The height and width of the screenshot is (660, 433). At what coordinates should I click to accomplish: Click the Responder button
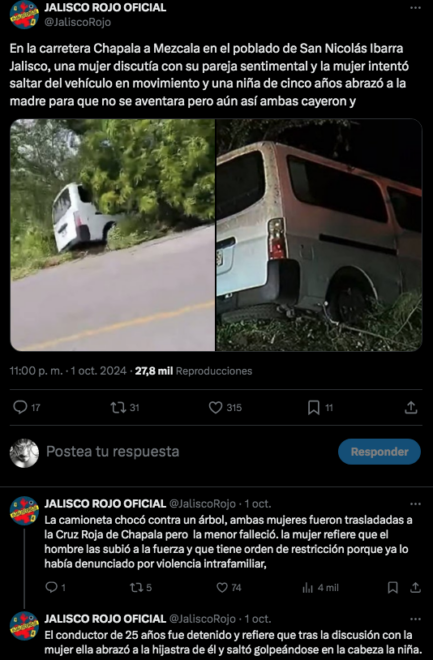(x=379, y=452)
